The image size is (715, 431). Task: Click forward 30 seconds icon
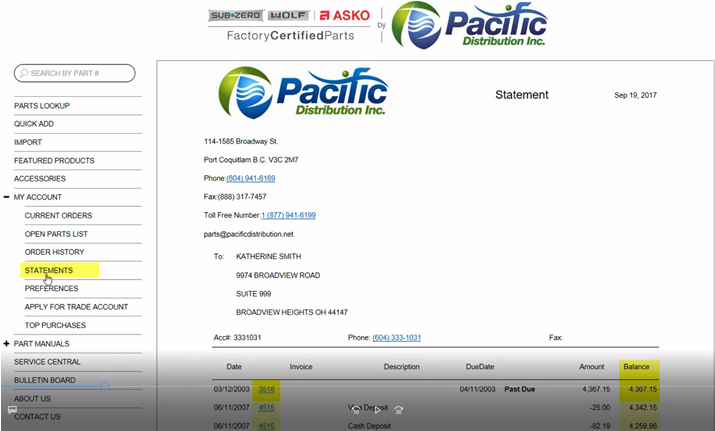[399, 410]
